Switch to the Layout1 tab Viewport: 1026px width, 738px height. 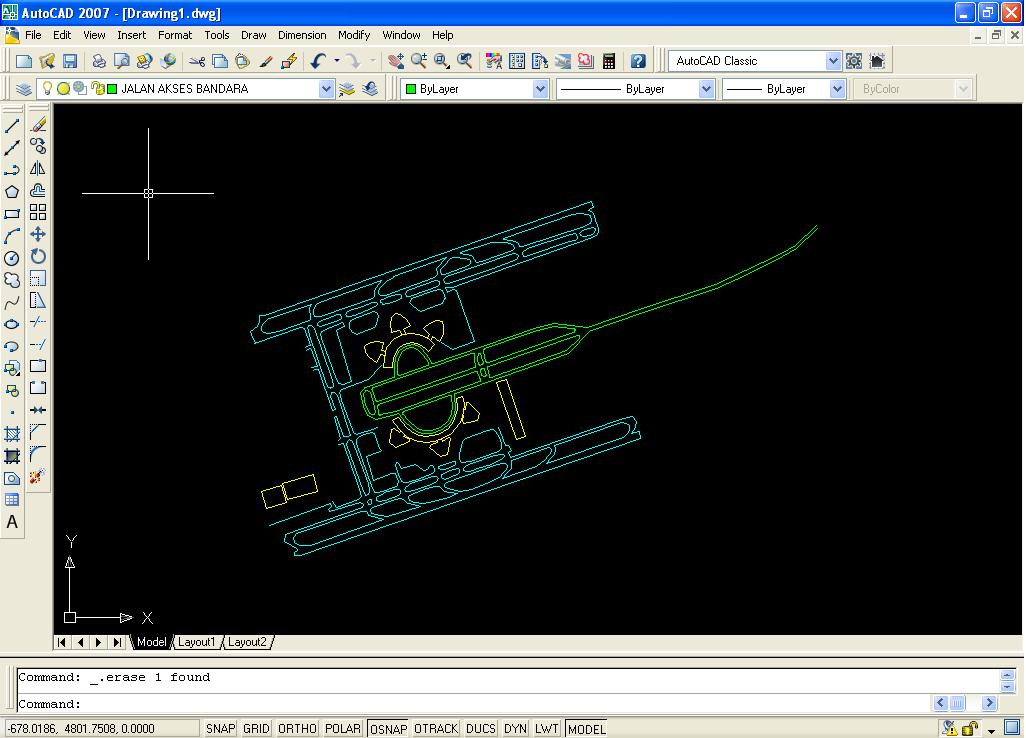click(x=197, y=642)
